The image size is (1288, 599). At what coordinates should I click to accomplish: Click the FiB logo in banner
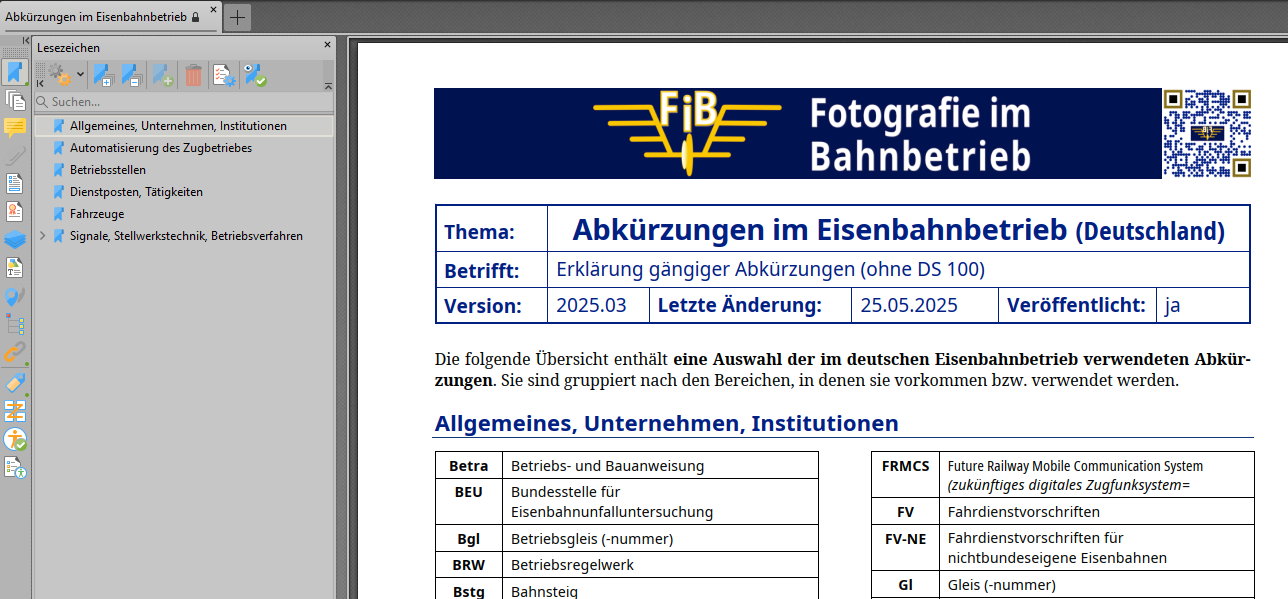pos(687,132)
